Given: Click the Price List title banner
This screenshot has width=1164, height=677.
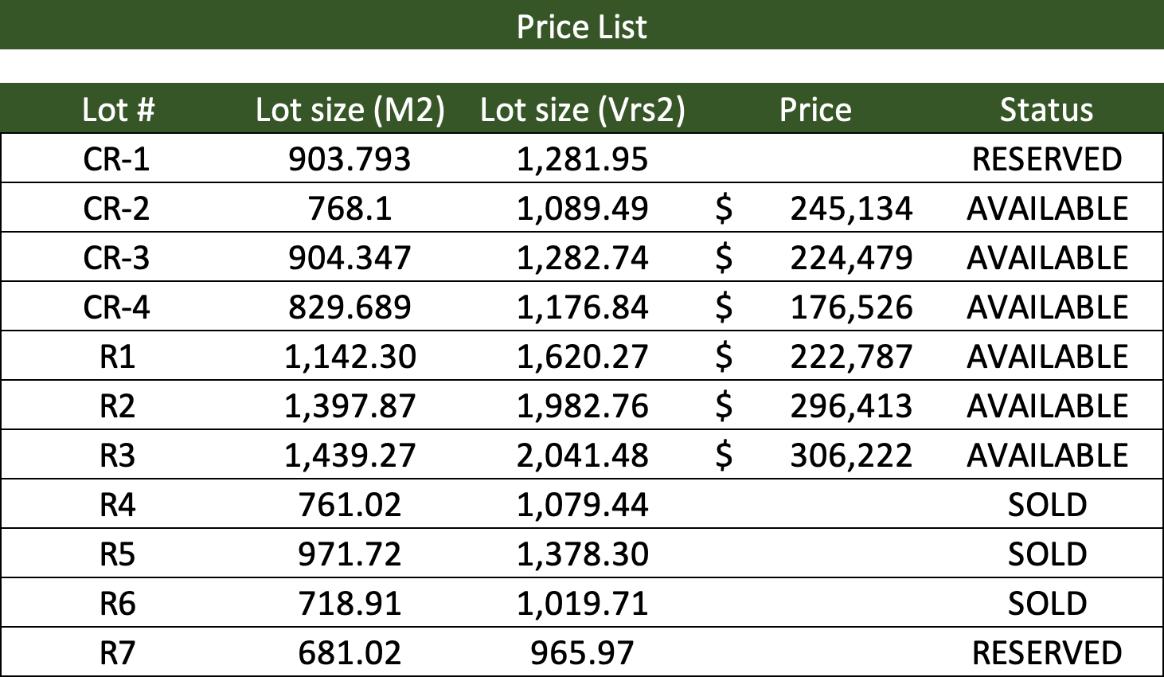Looking at the screenshot, I should (x=581, y=26).
